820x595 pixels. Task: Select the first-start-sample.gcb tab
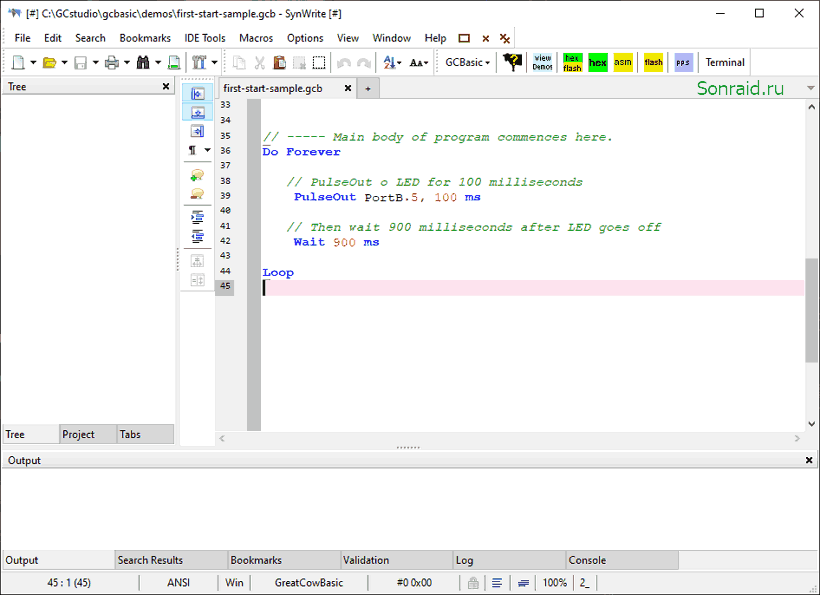[x=273, y=88]
